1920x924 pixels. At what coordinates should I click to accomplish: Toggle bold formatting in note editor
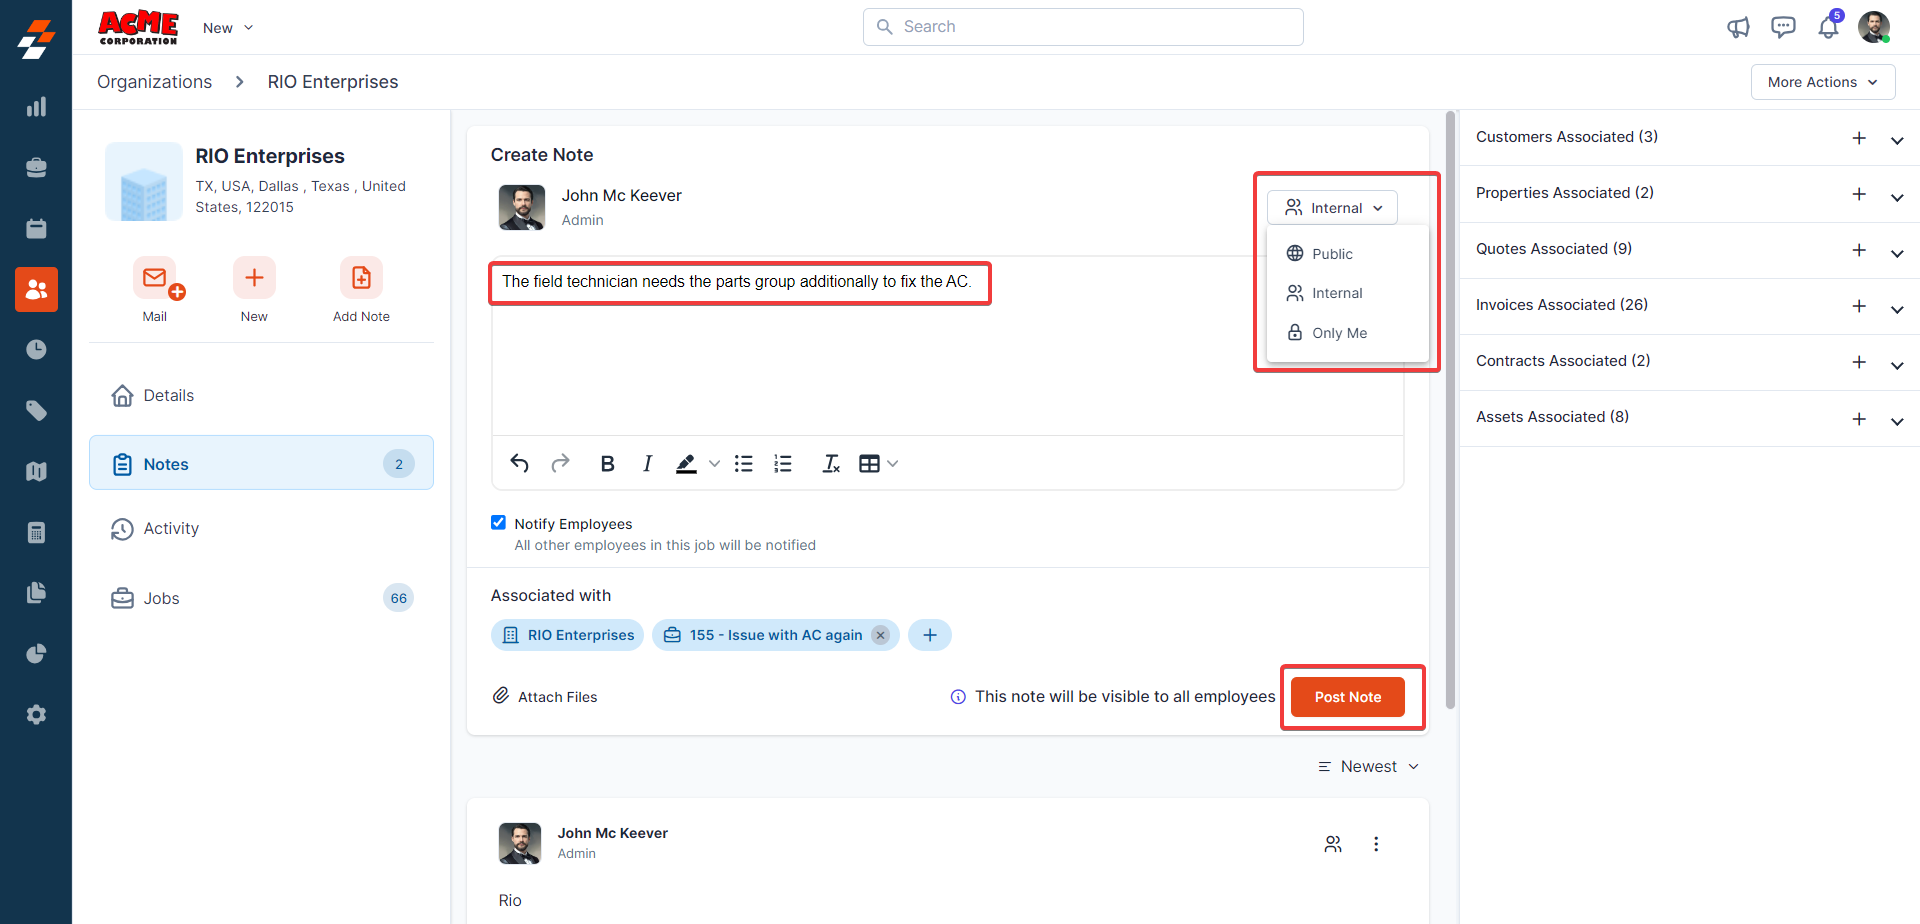tap(607, 463)
